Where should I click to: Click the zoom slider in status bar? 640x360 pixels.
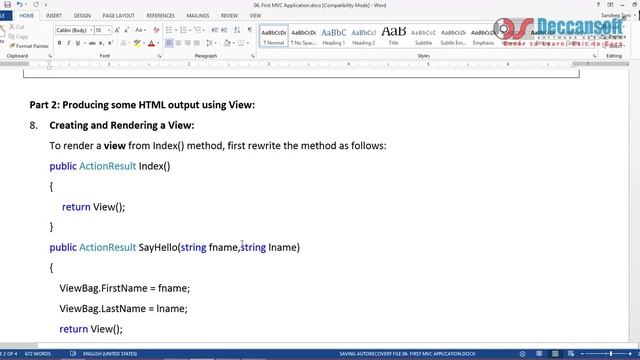coord(607,354)
